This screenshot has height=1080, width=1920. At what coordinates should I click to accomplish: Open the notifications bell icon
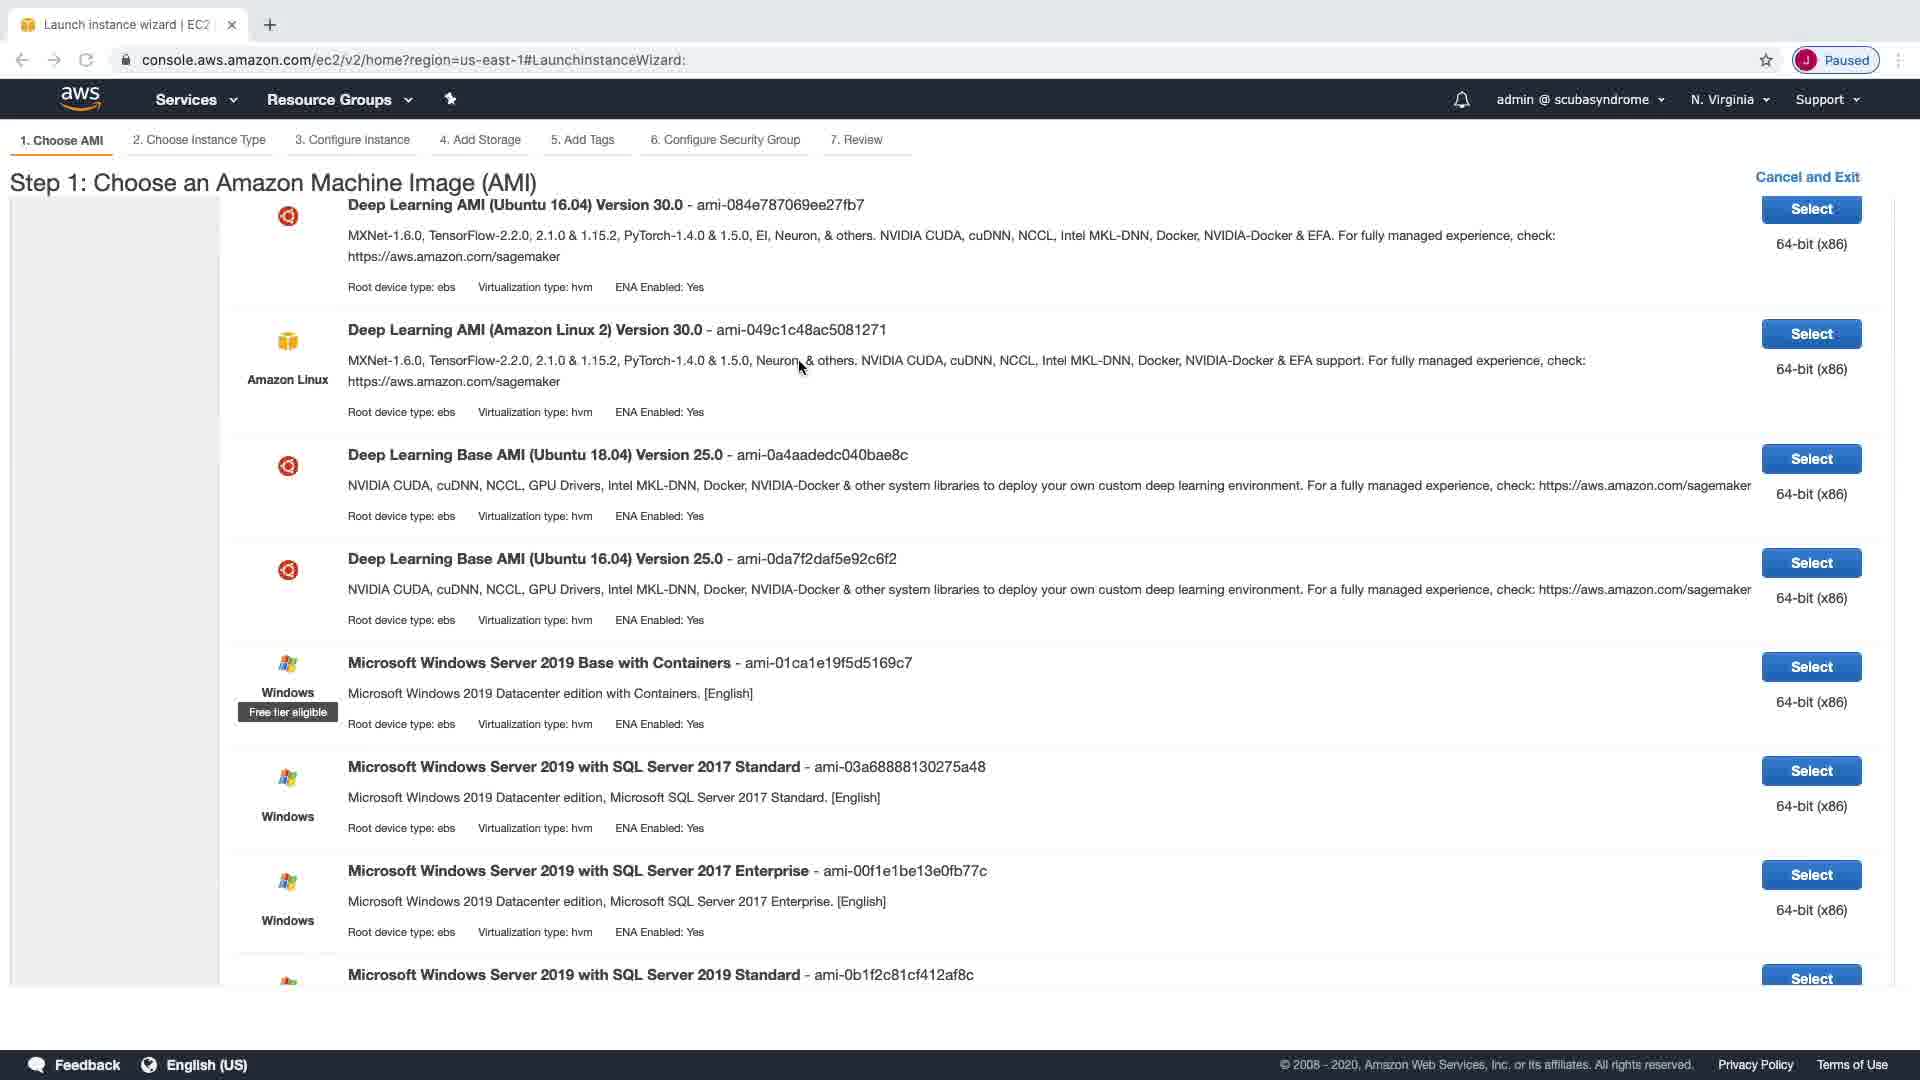[1461, 100]
